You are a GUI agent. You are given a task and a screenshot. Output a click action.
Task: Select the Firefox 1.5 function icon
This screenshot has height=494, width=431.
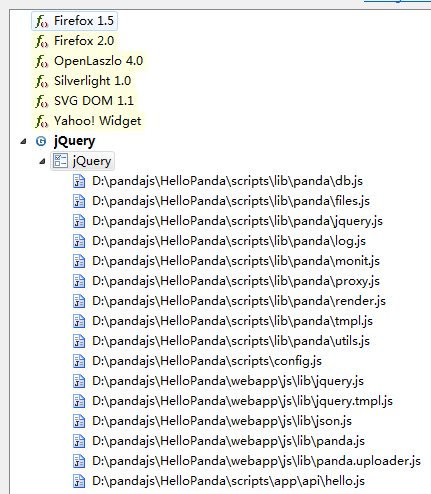[42, 21]
